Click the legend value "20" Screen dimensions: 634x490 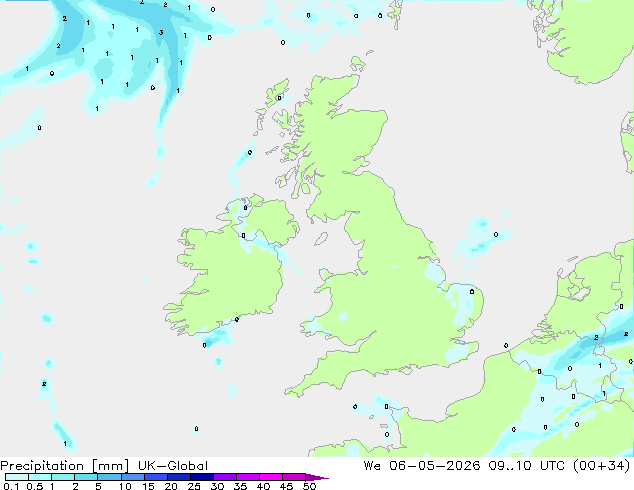pyautogui.click(x=171, y=486)
